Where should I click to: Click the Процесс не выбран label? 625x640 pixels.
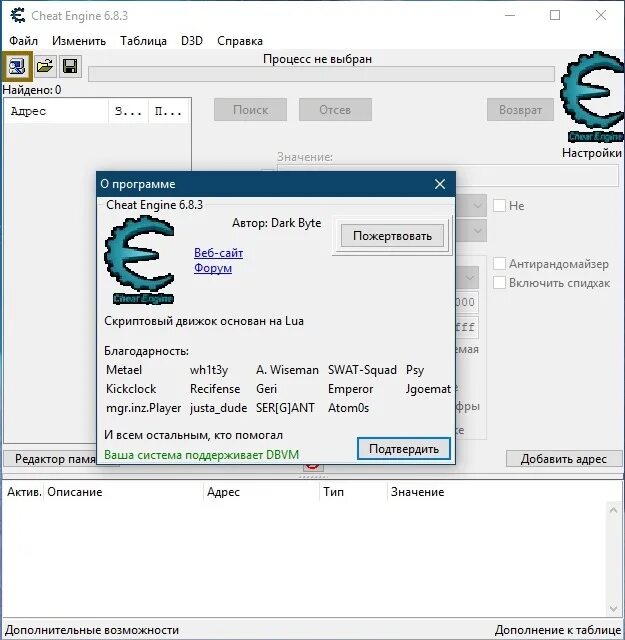[318, 59]
